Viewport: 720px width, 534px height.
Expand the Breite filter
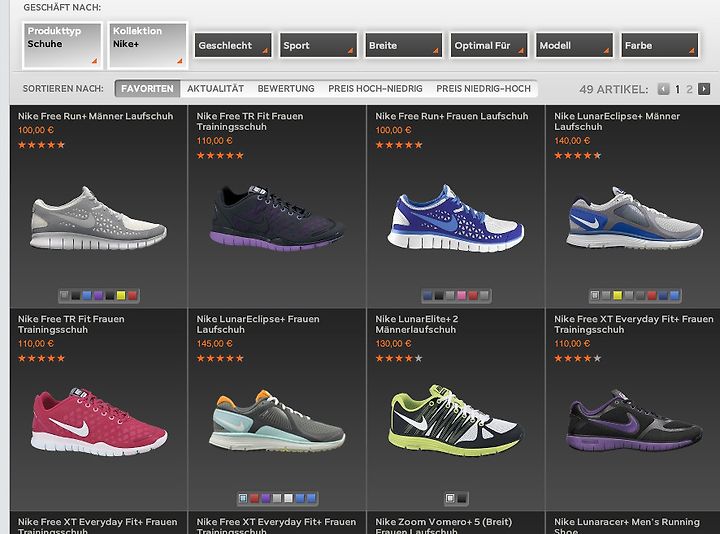[404, 45]
